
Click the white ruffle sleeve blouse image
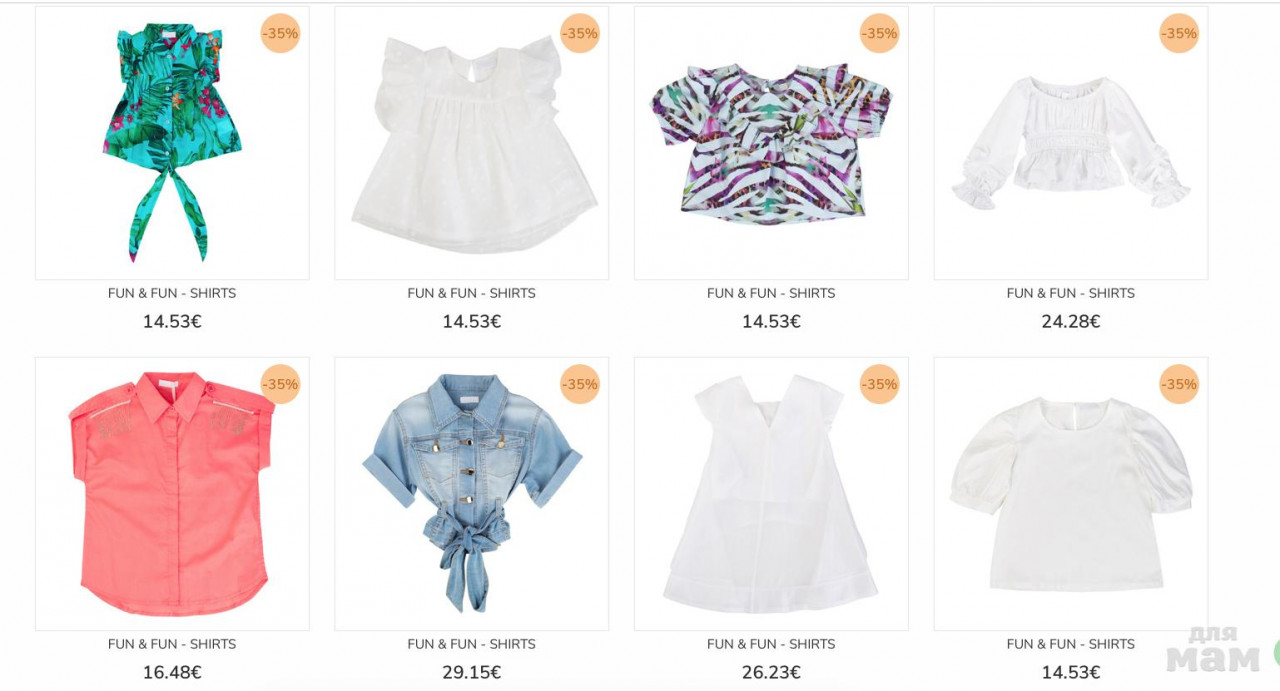472,143
